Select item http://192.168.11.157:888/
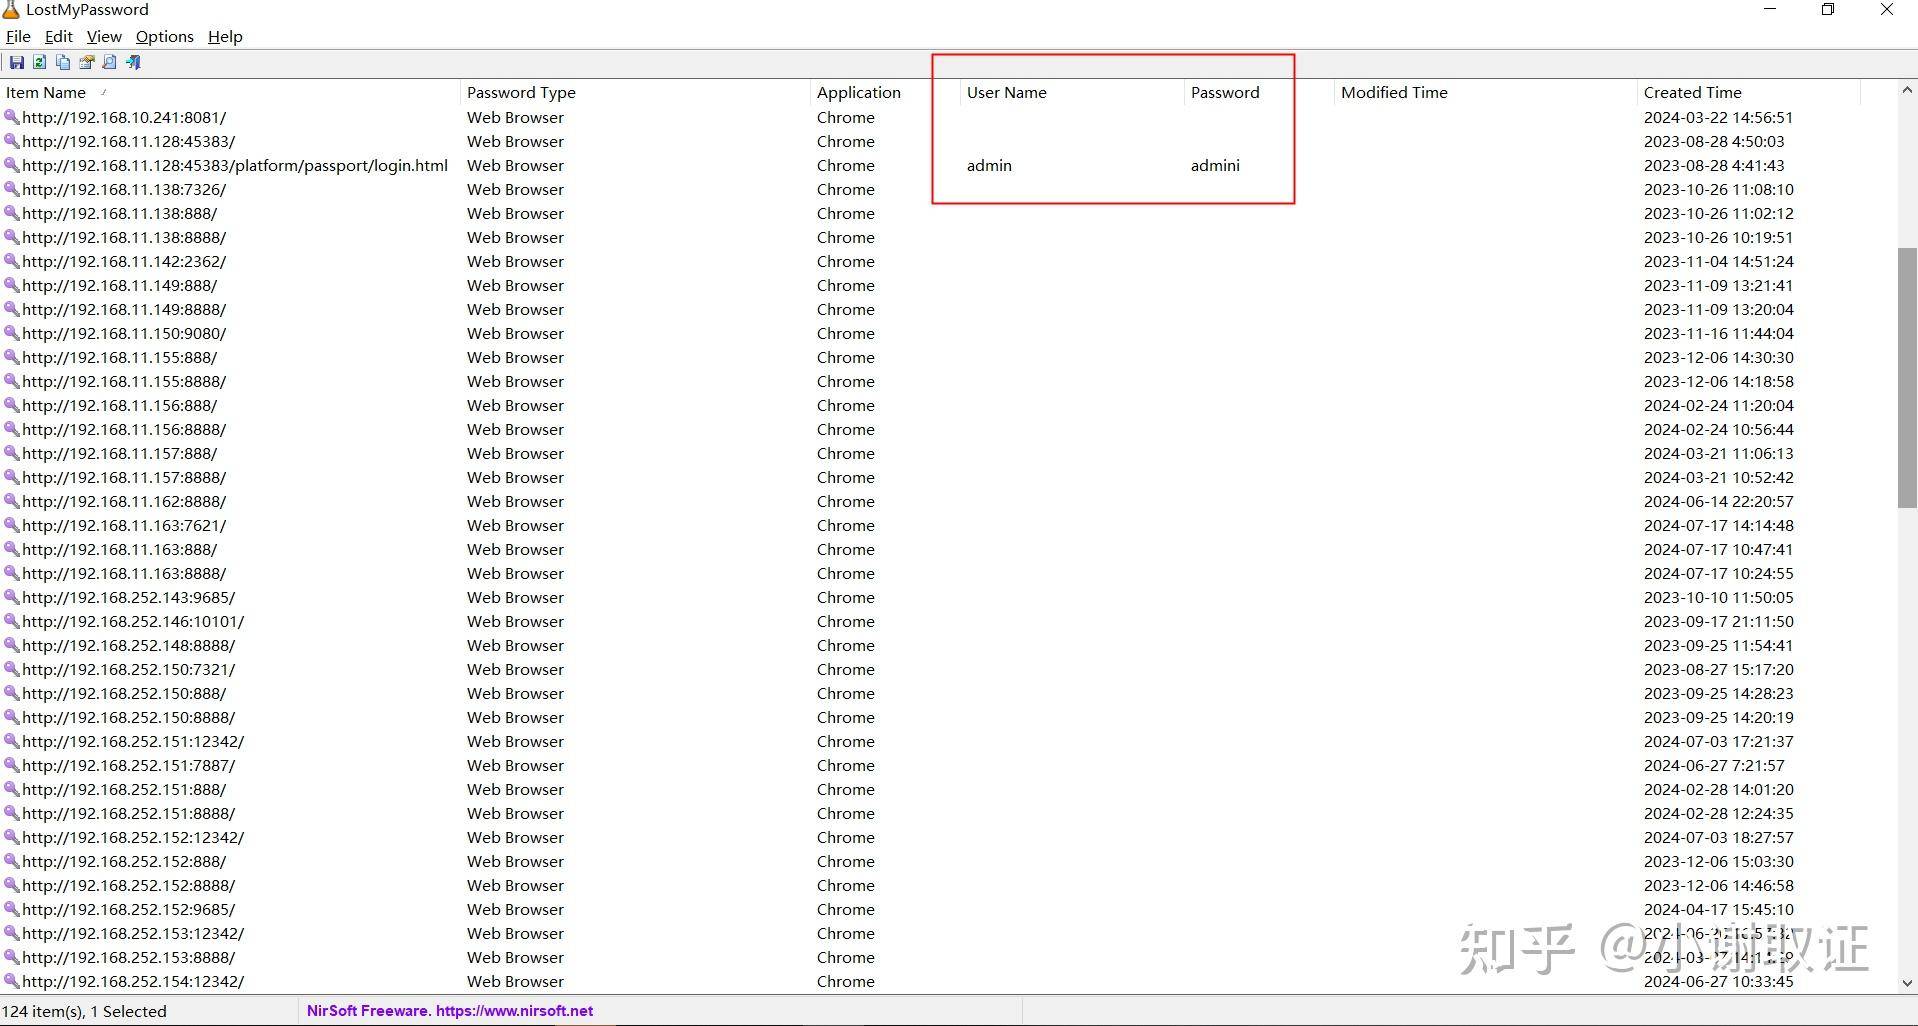 point(120,453)
